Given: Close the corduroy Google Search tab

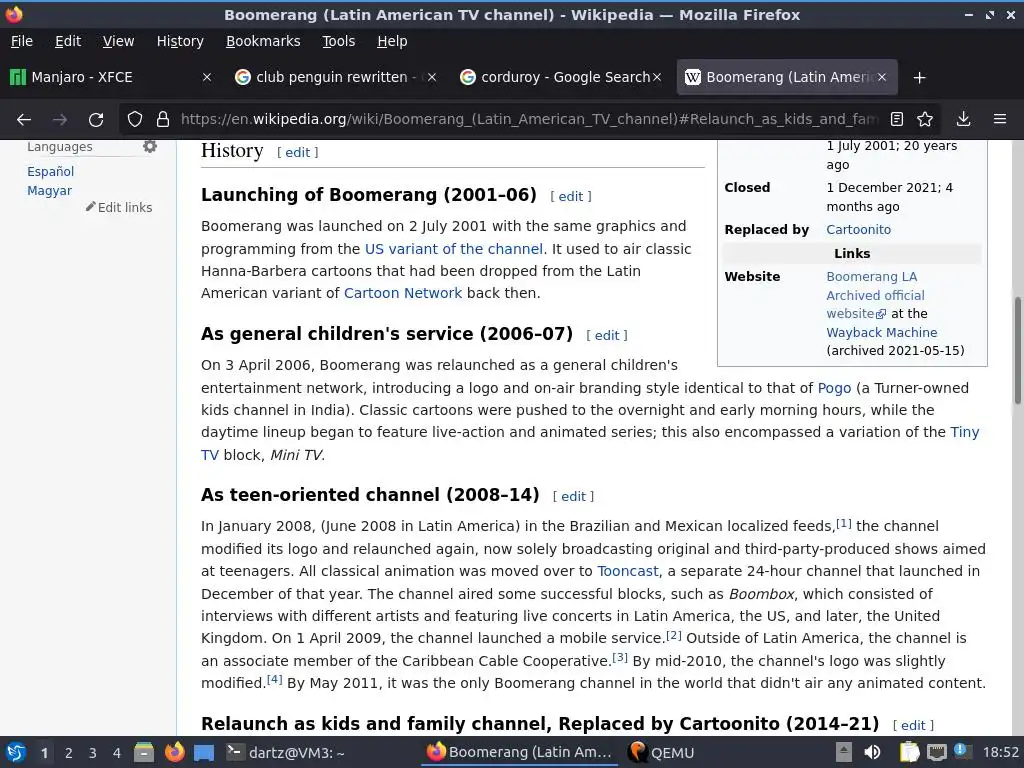Looking at the screenshot, I should coord(657,77).
